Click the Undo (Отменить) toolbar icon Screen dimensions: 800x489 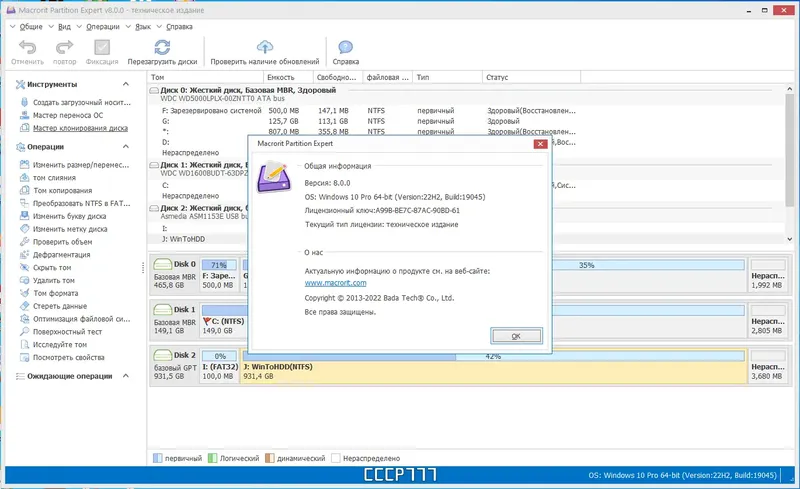28,47
